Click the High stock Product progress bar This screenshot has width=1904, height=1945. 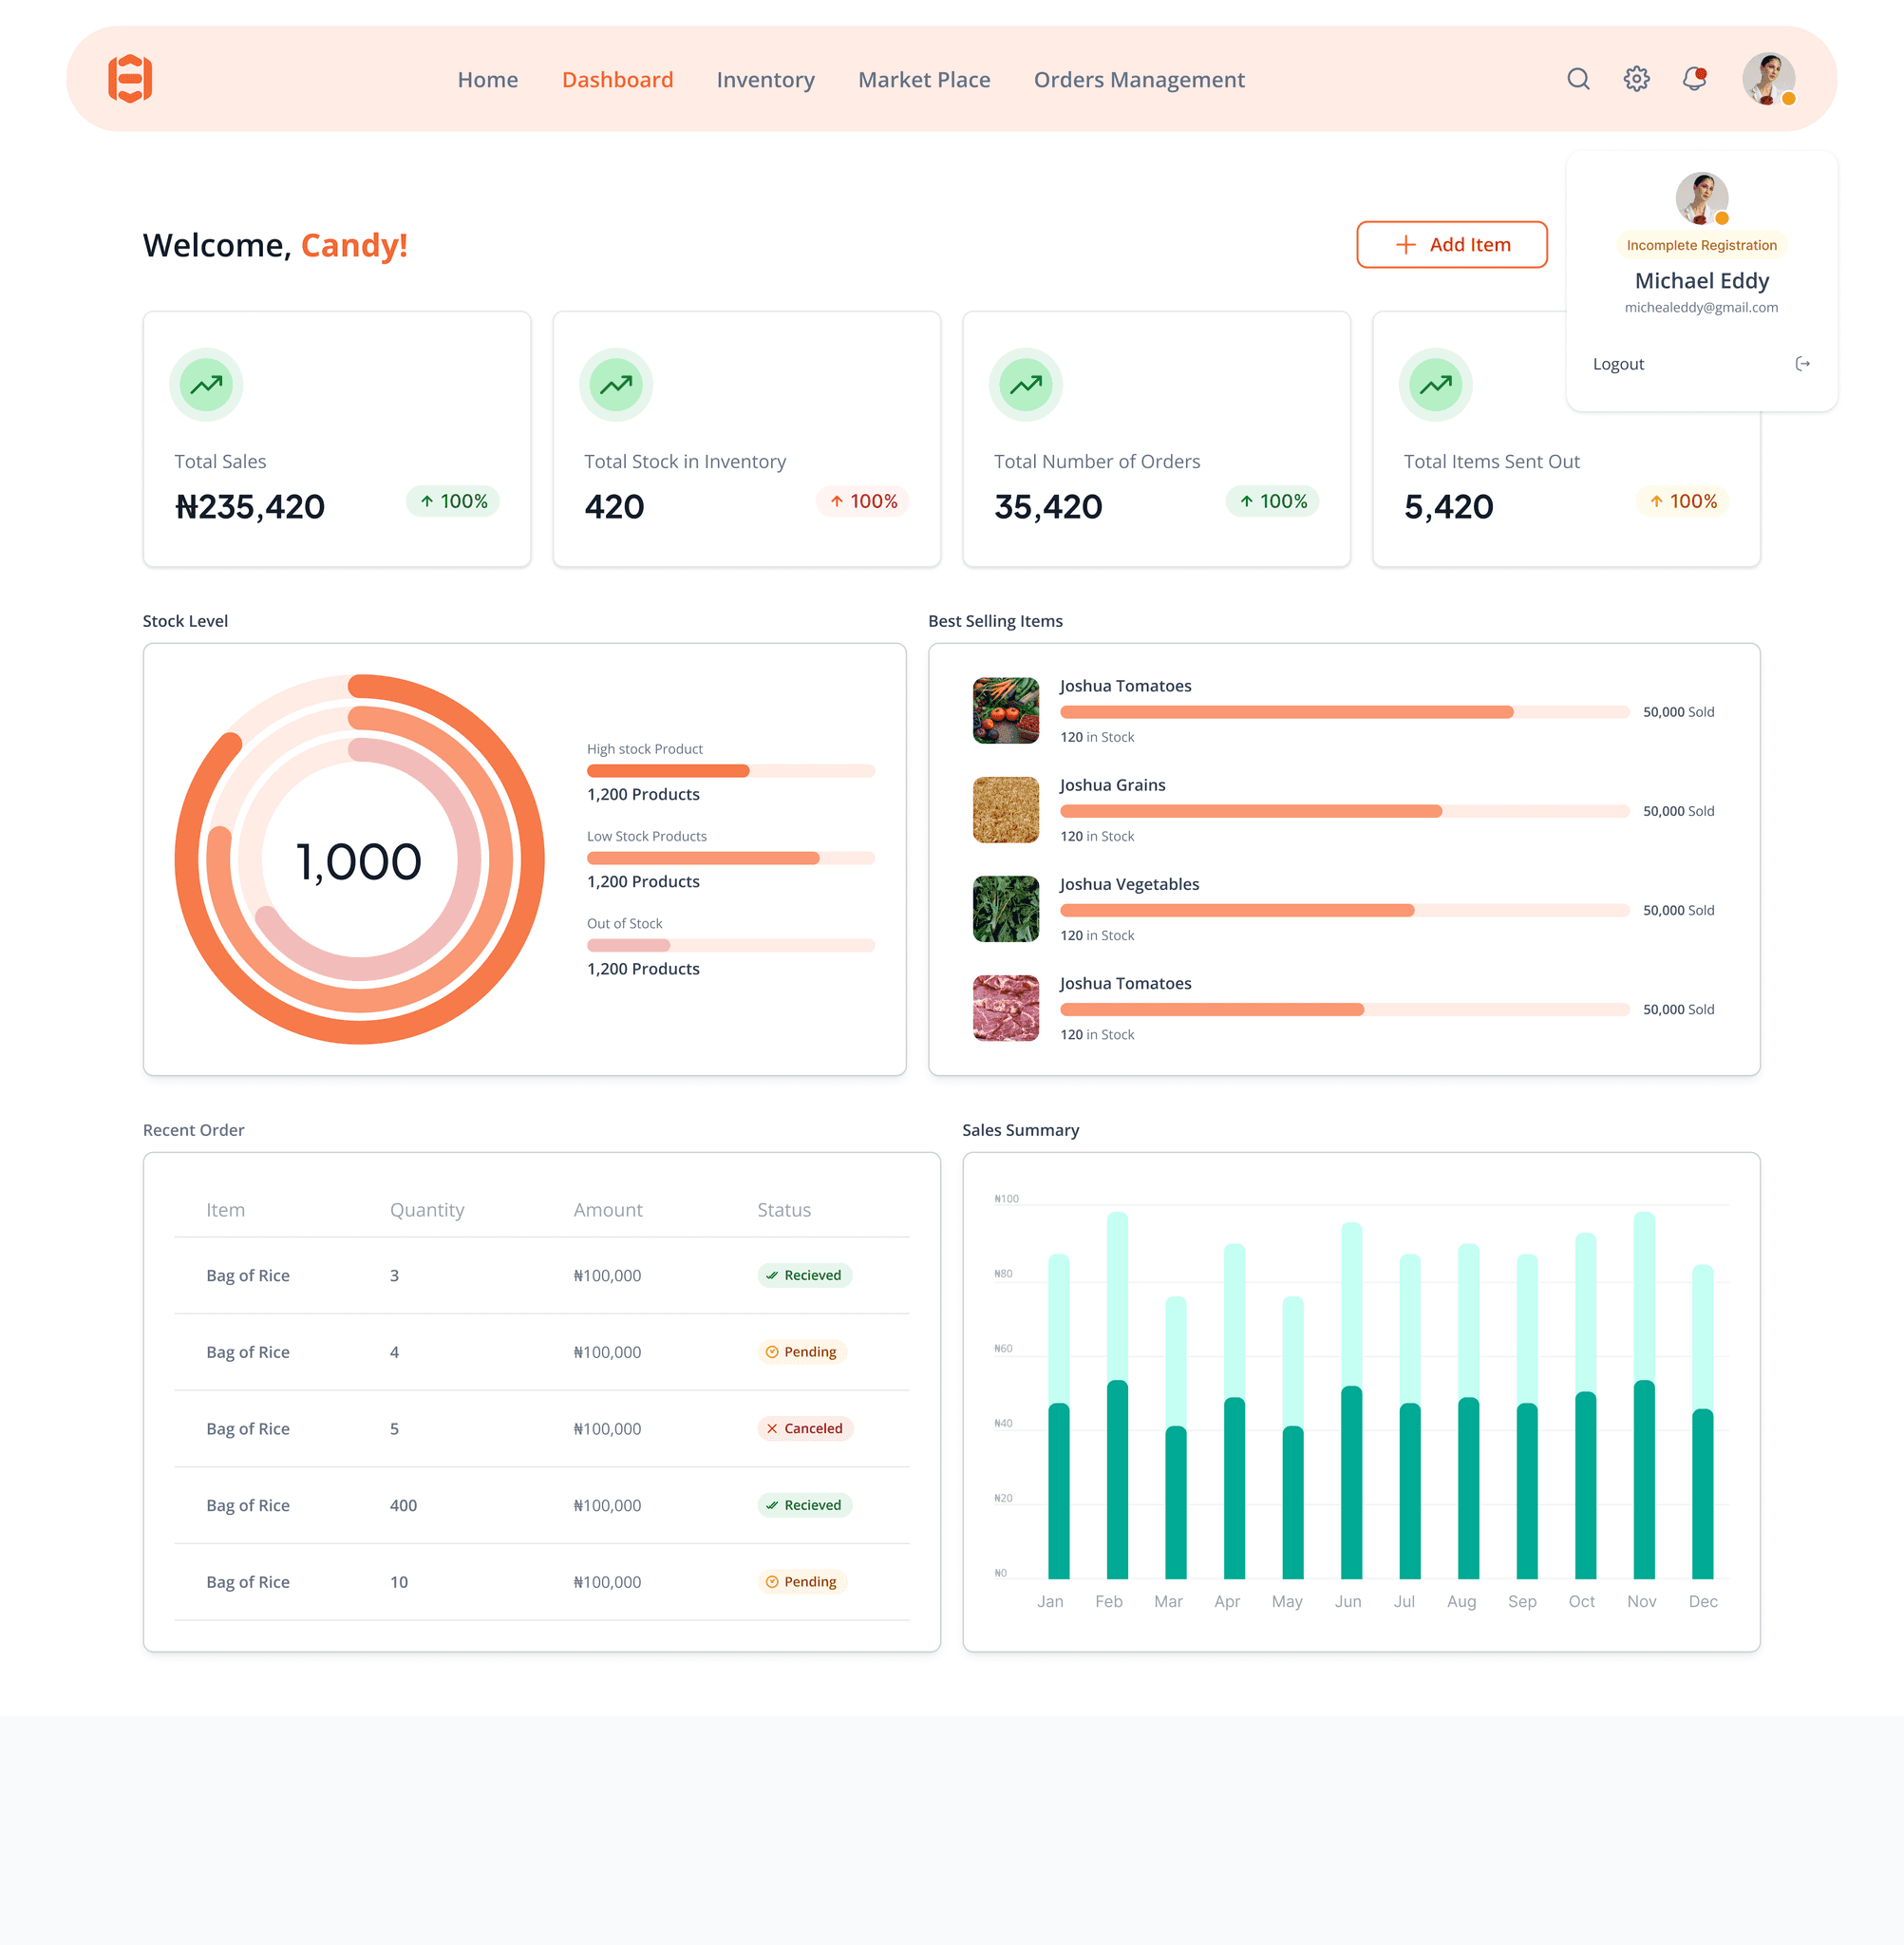pyautogui.click(x=730, y=771)
